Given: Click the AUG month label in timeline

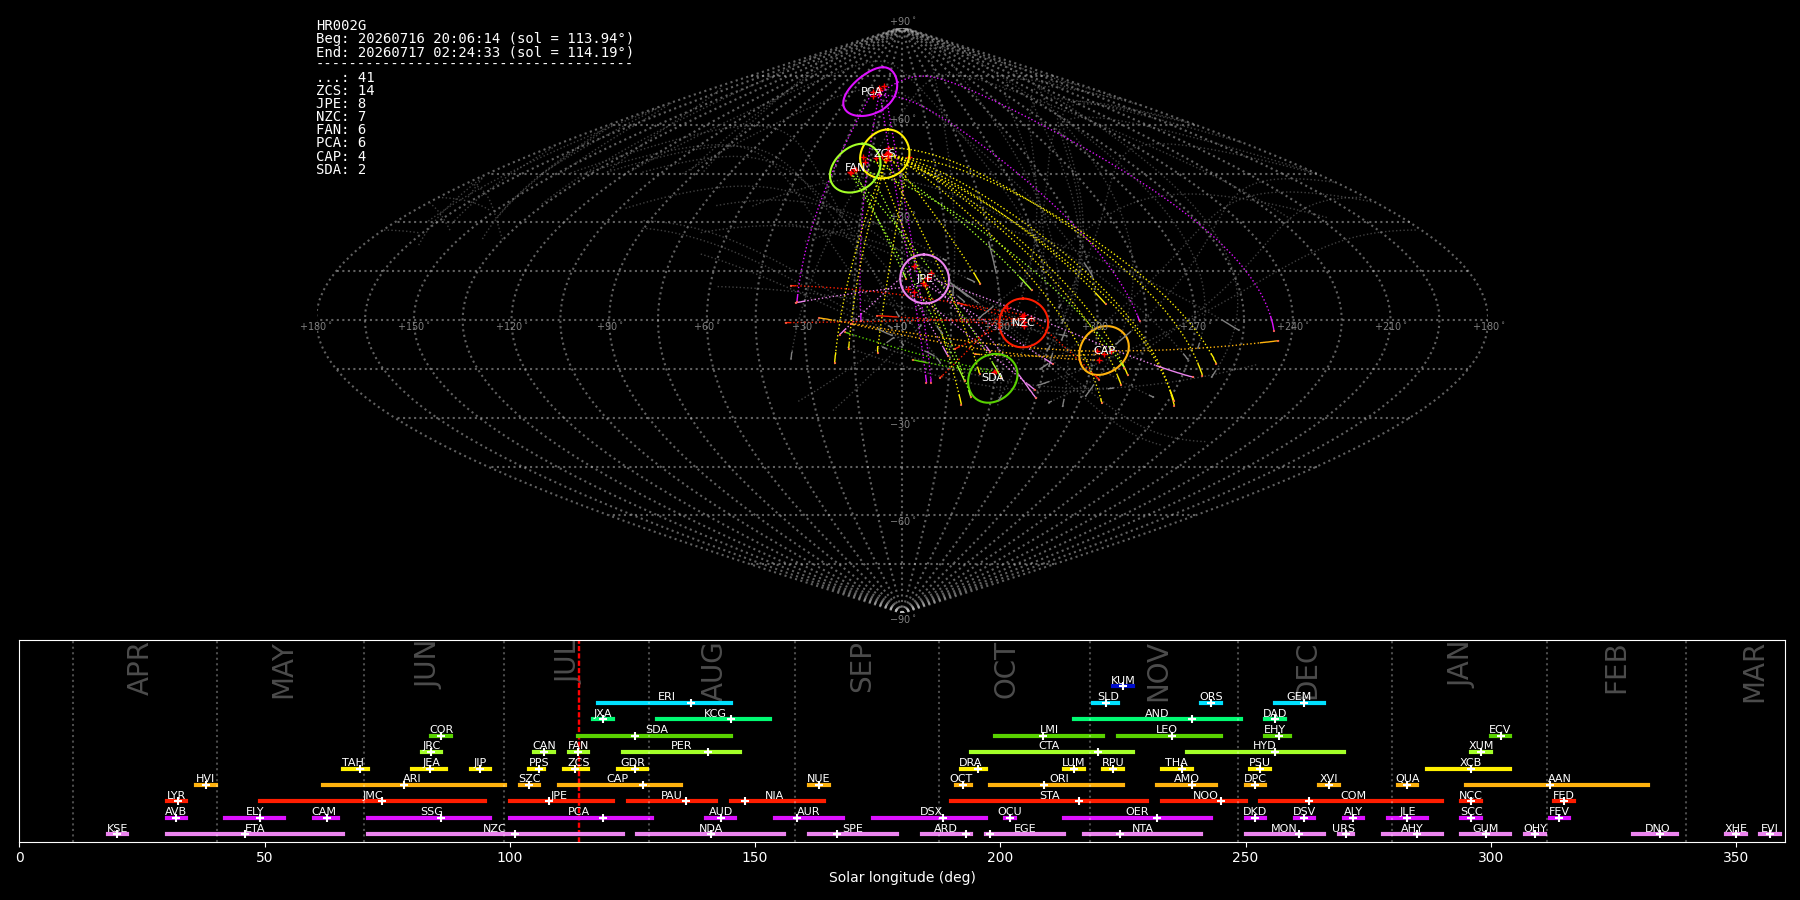Looking at the screenshot, I should [712, 672].
